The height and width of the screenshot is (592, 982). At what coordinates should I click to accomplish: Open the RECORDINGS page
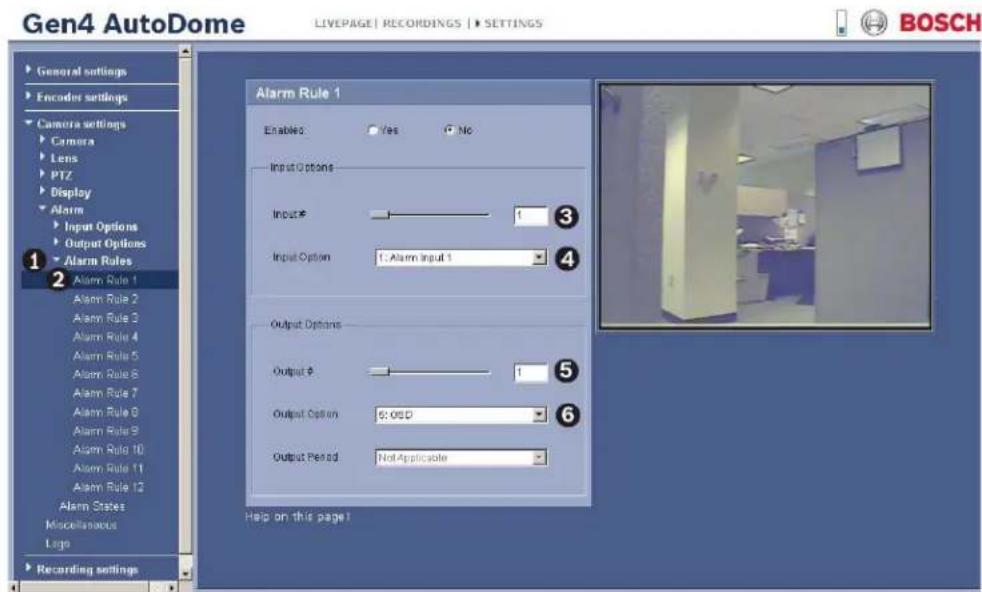click(x=421, y=23)
